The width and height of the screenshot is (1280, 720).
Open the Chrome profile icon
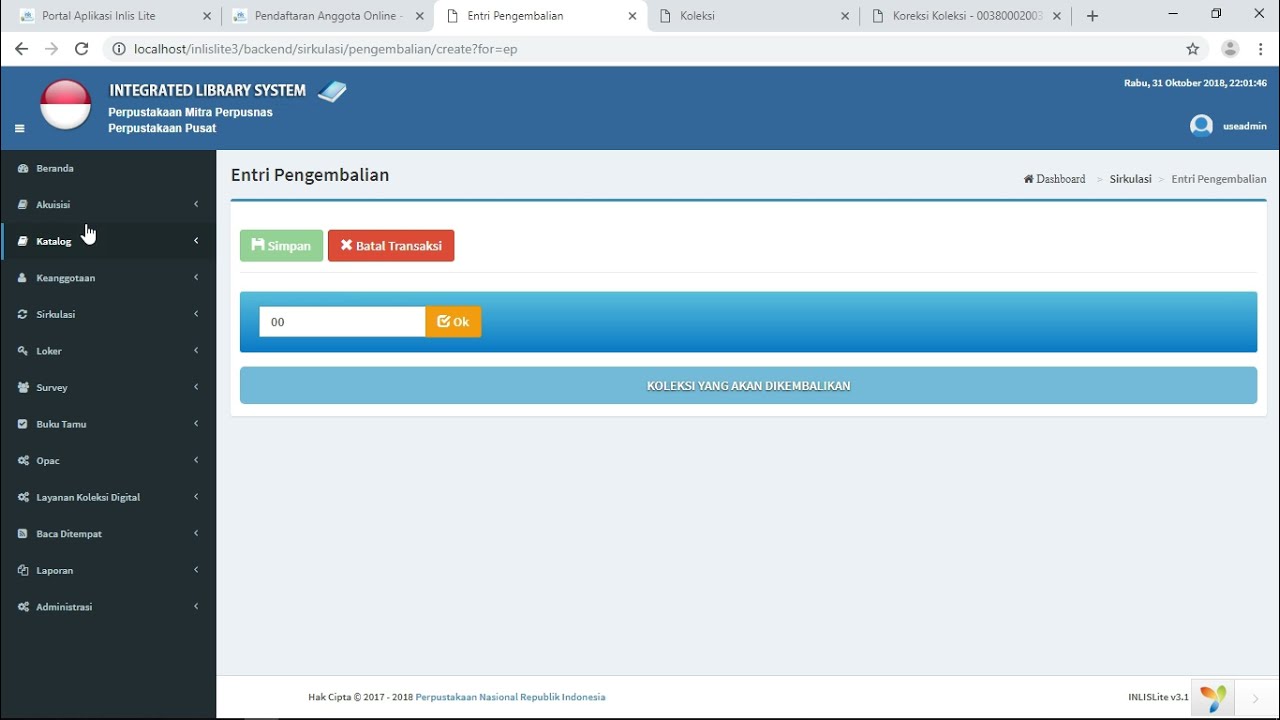click(x=1231, y=49)
